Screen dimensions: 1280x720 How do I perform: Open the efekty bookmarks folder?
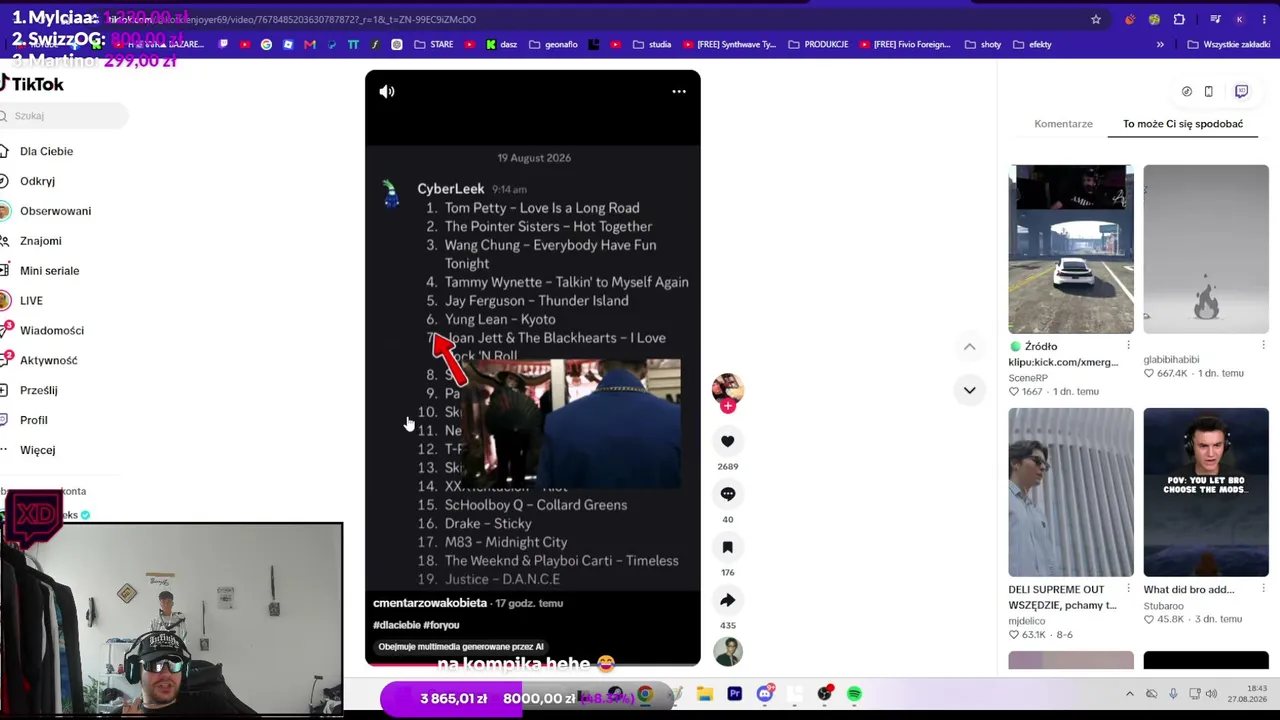point(1033,44)
